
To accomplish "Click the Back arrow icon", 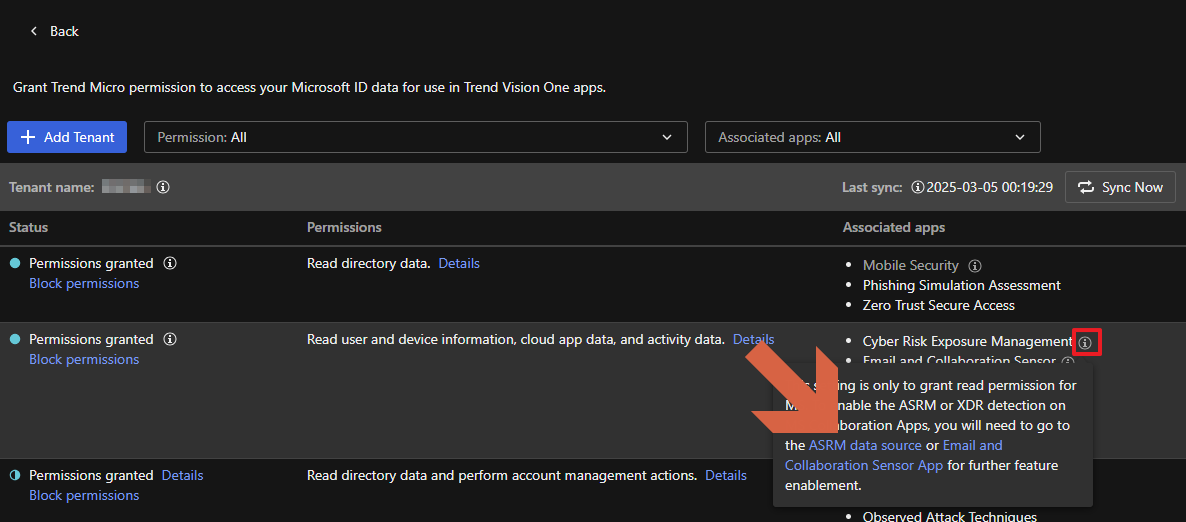I will (34, 31).
